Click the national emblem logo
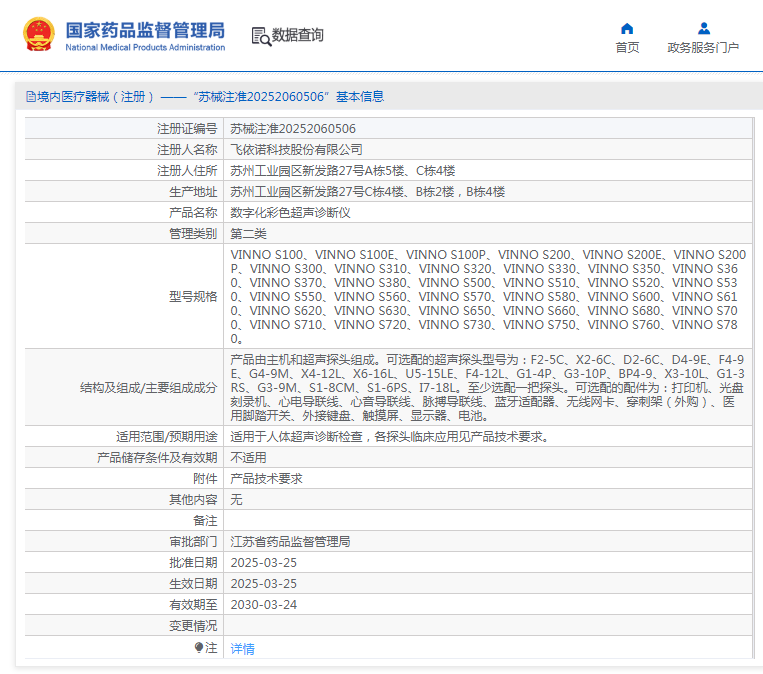Viewport: 763px width, 674px height. pos(39,34)
